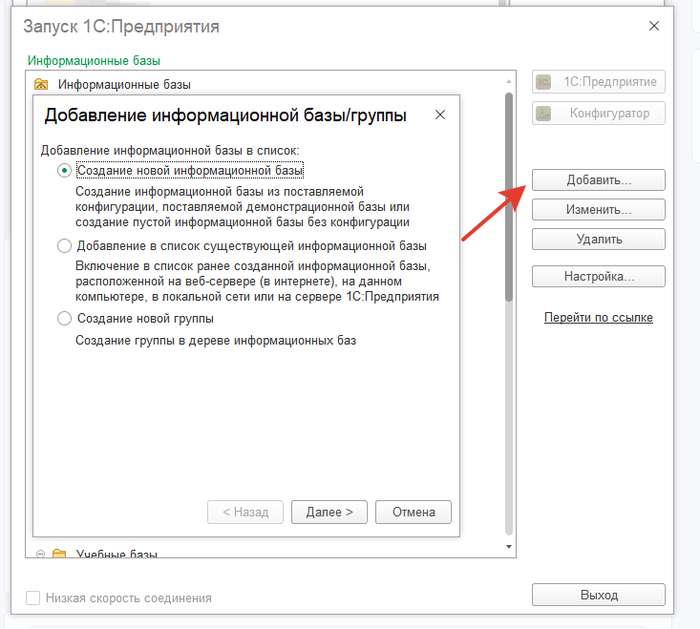Click the 'Далее >' button

(x=329, y=512)
